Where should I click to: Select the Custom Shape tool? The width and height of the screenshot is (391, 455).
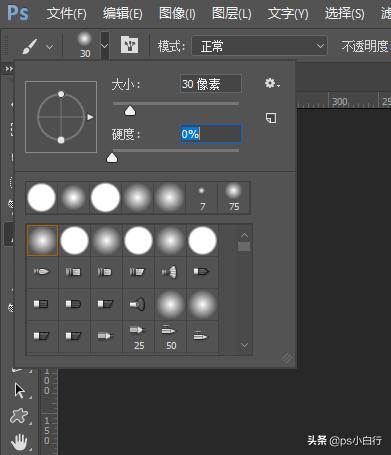pyautogui.click(x=19, y=416)
